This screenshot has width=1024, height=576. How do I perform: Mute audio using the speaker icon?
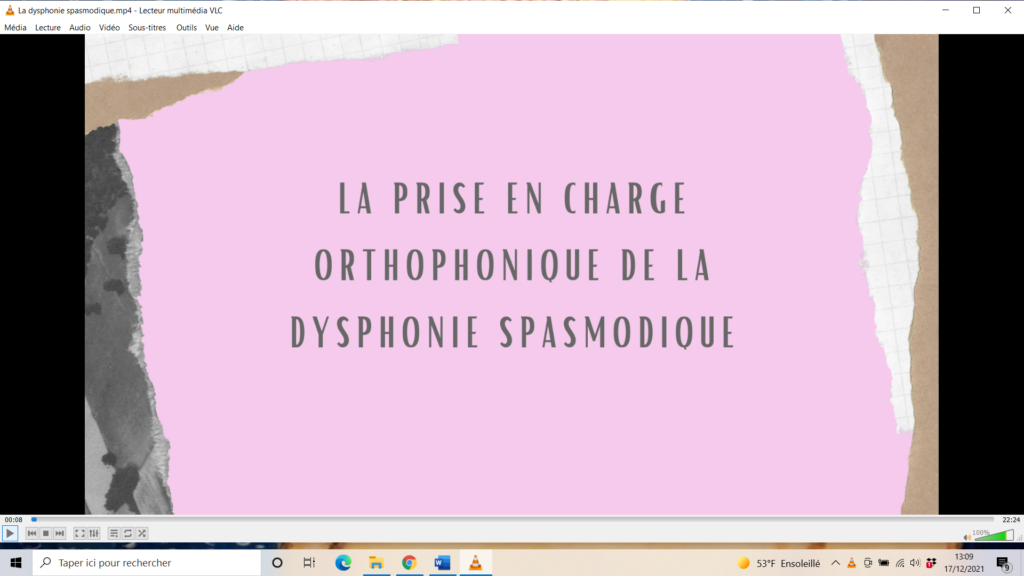tap(967, 536)
